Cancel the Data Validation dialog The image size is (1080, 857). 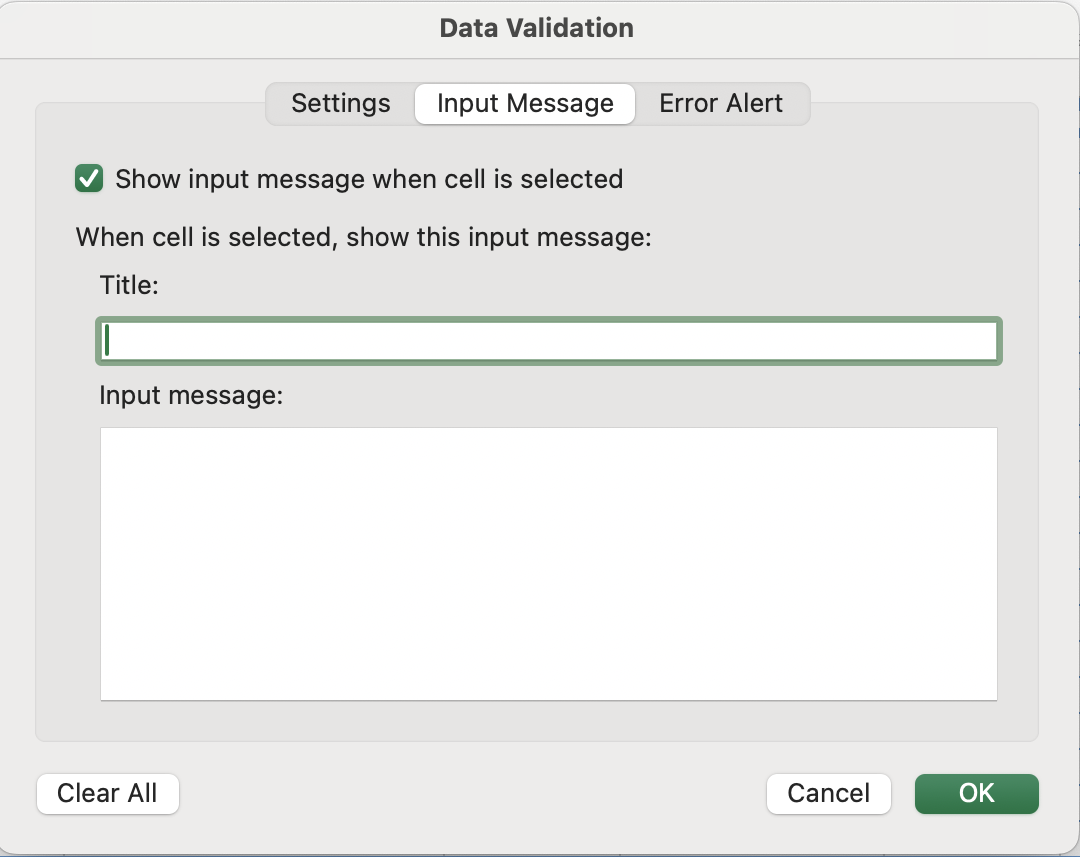coord(828,794)
